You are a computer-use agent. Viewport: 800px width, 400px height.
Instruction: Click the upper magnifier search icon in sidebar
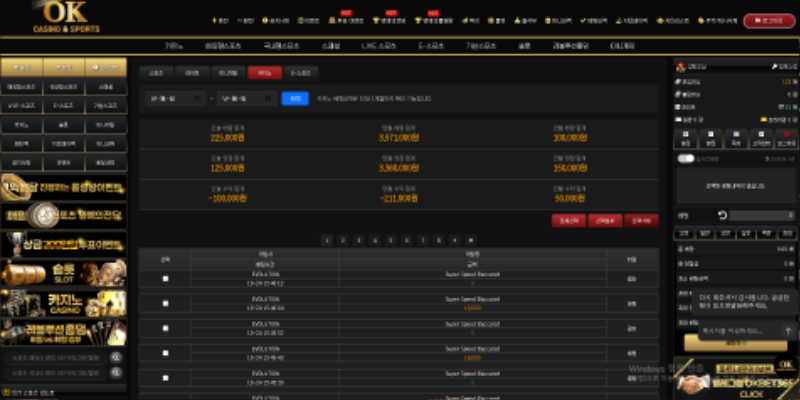[116, 357]
